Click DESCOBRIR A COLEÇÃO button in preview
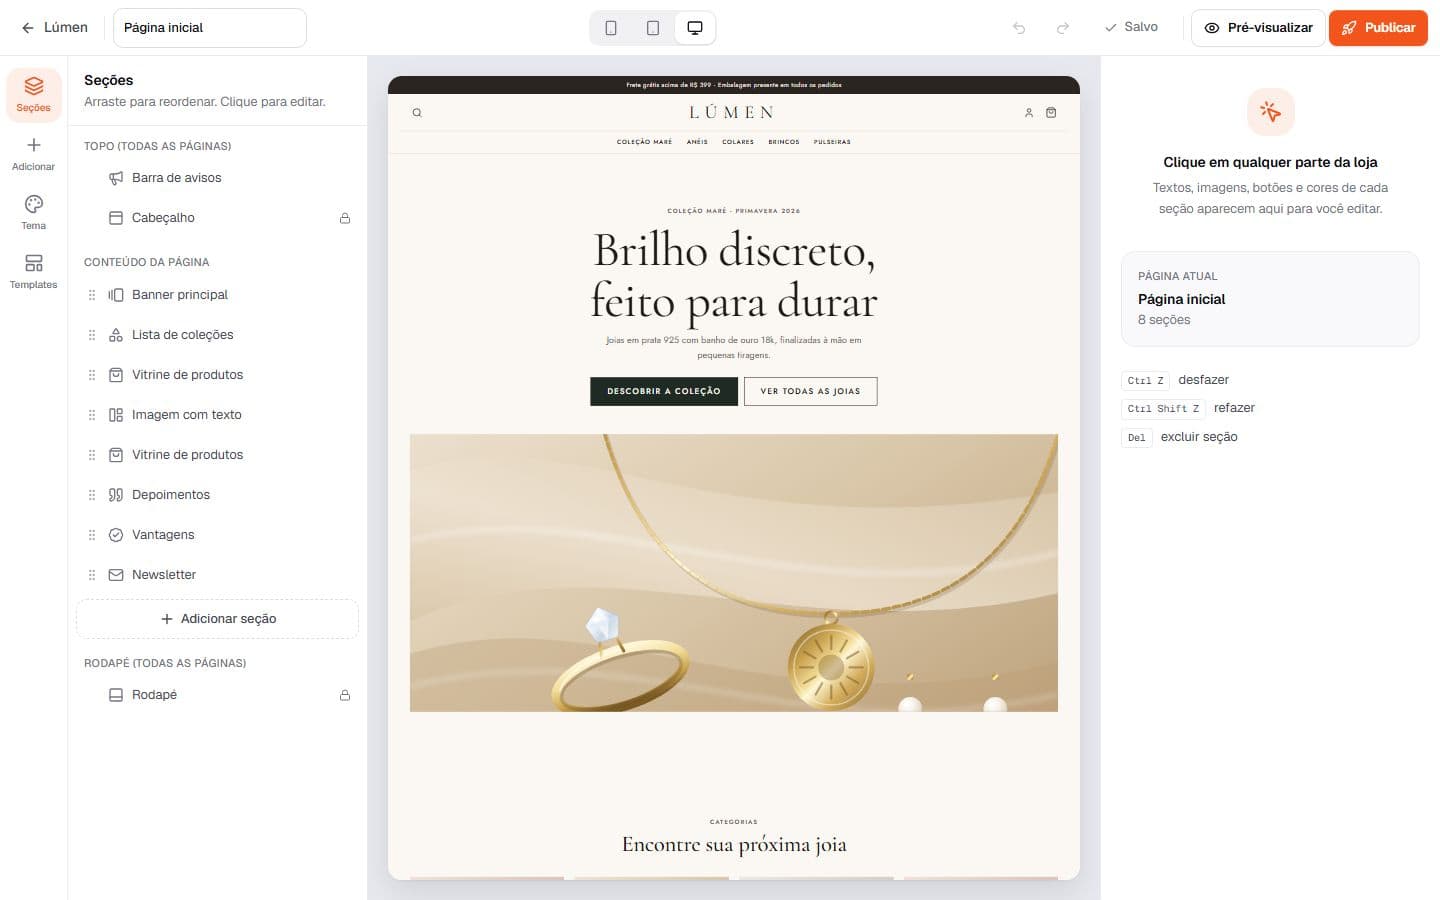 [664, 391]
